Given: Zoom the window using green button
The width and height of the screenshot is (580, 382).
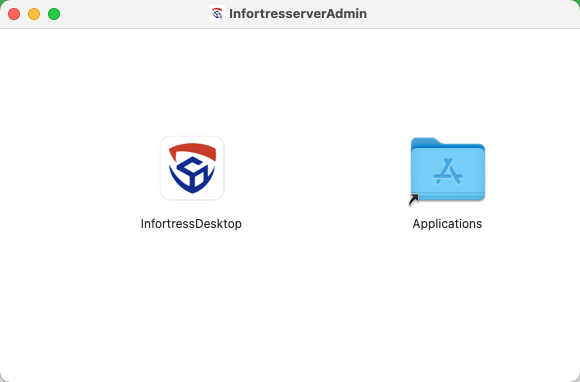Looking at the screenshot, I should click(x=54, y=14).
